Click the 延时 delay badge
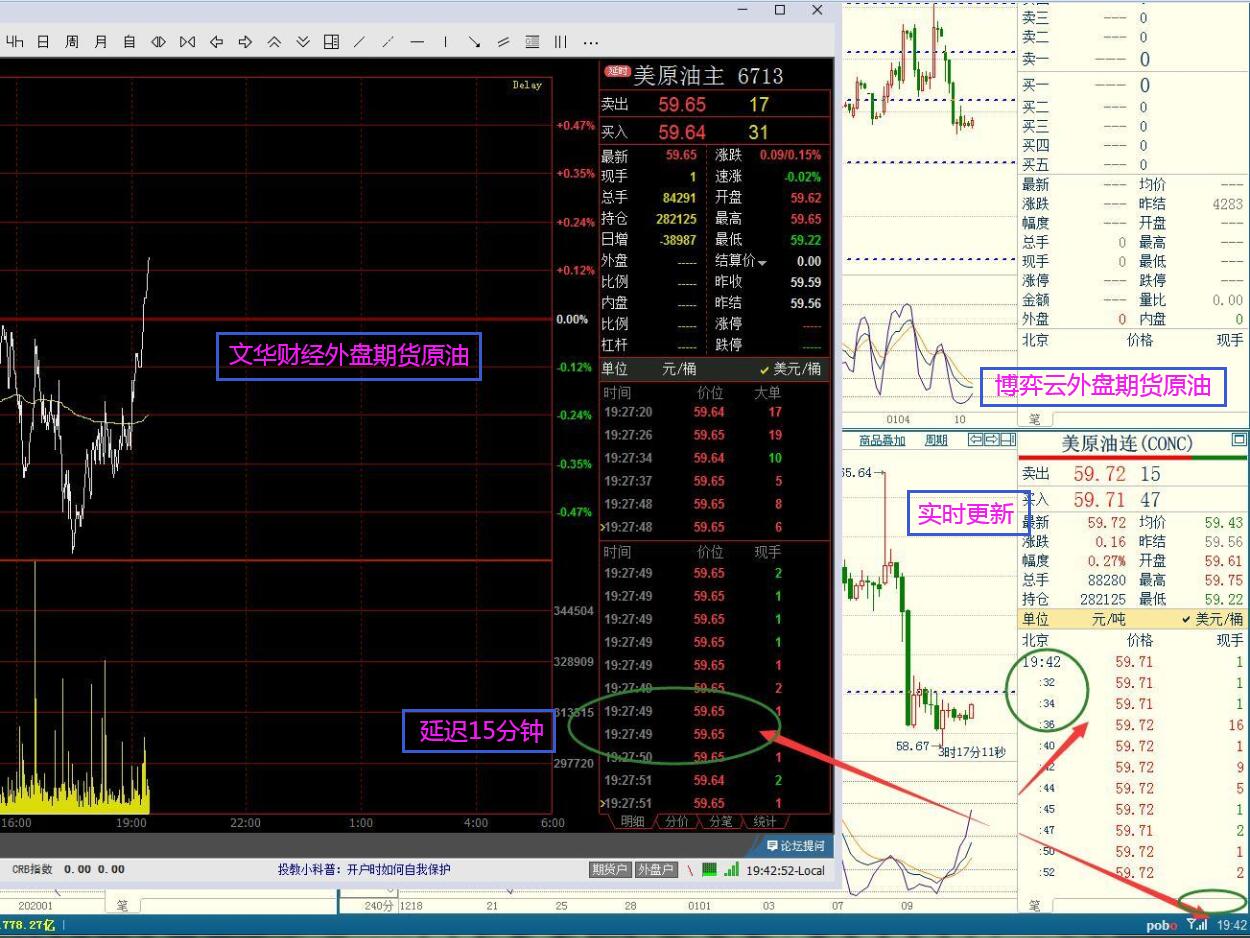The height and width of the screenshot is (938, 1250). 616,71
